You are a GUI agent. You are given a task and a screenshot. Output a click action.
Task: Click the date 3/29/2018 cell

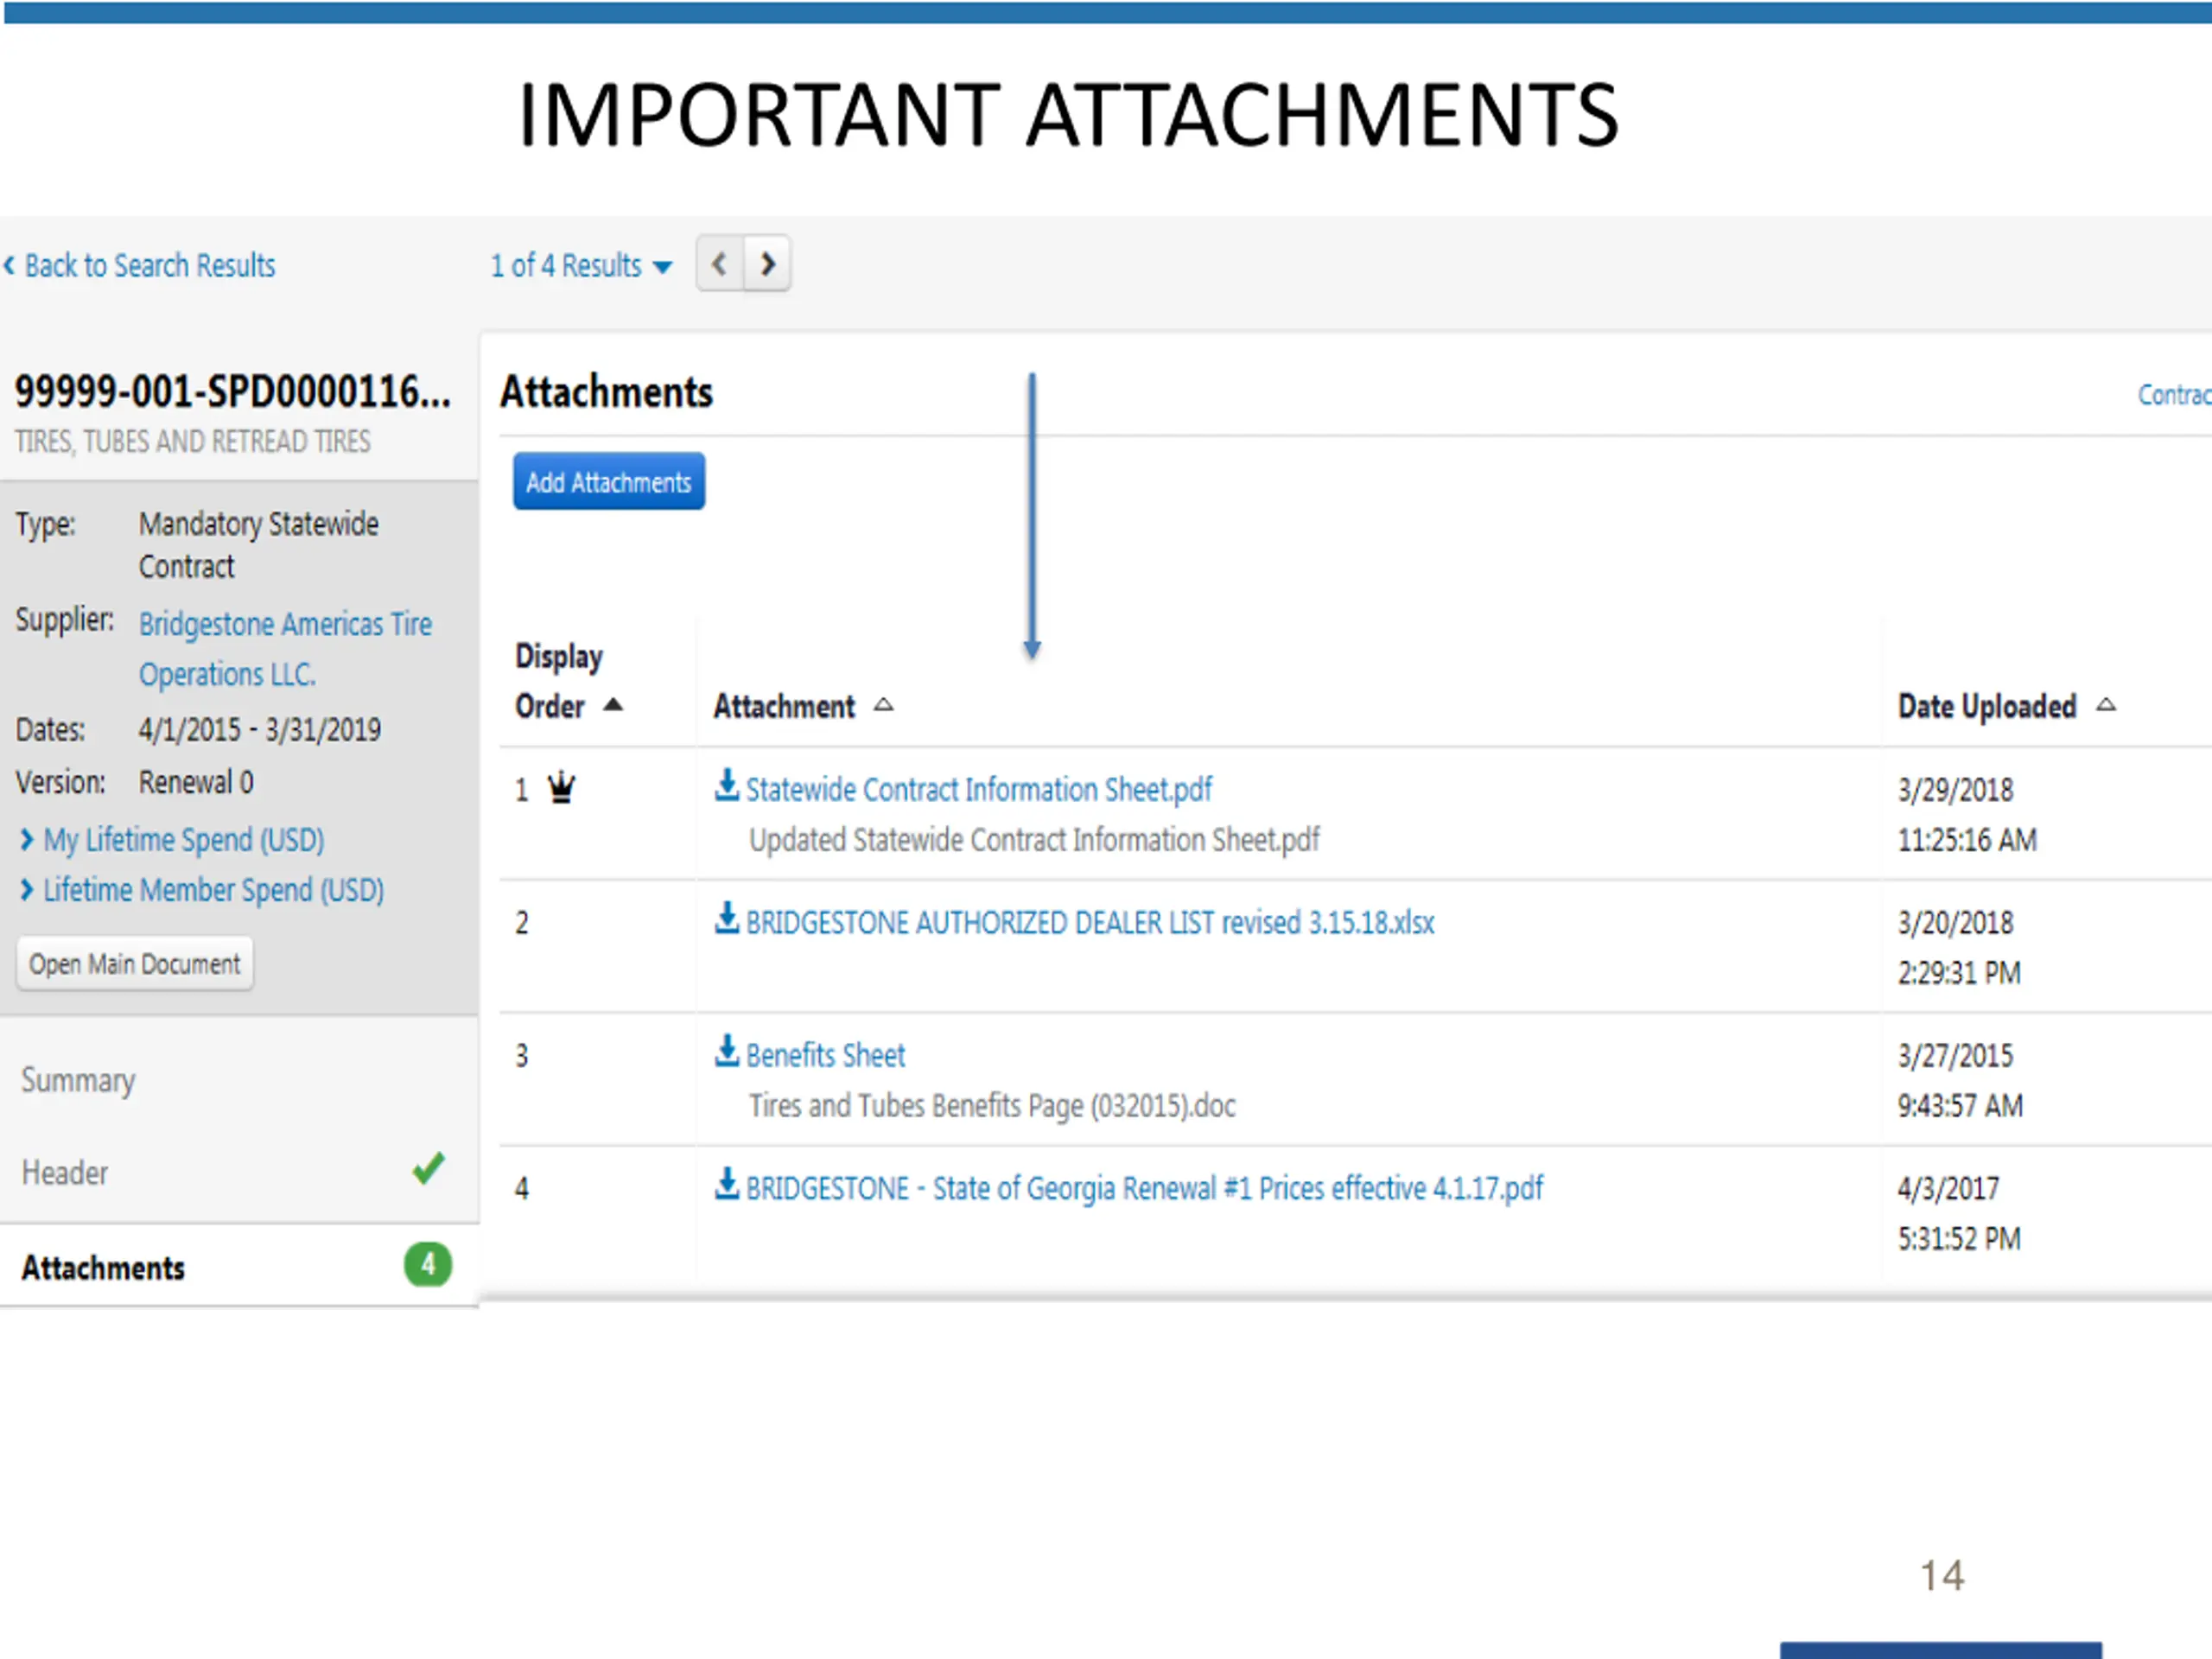[1955, 790]
